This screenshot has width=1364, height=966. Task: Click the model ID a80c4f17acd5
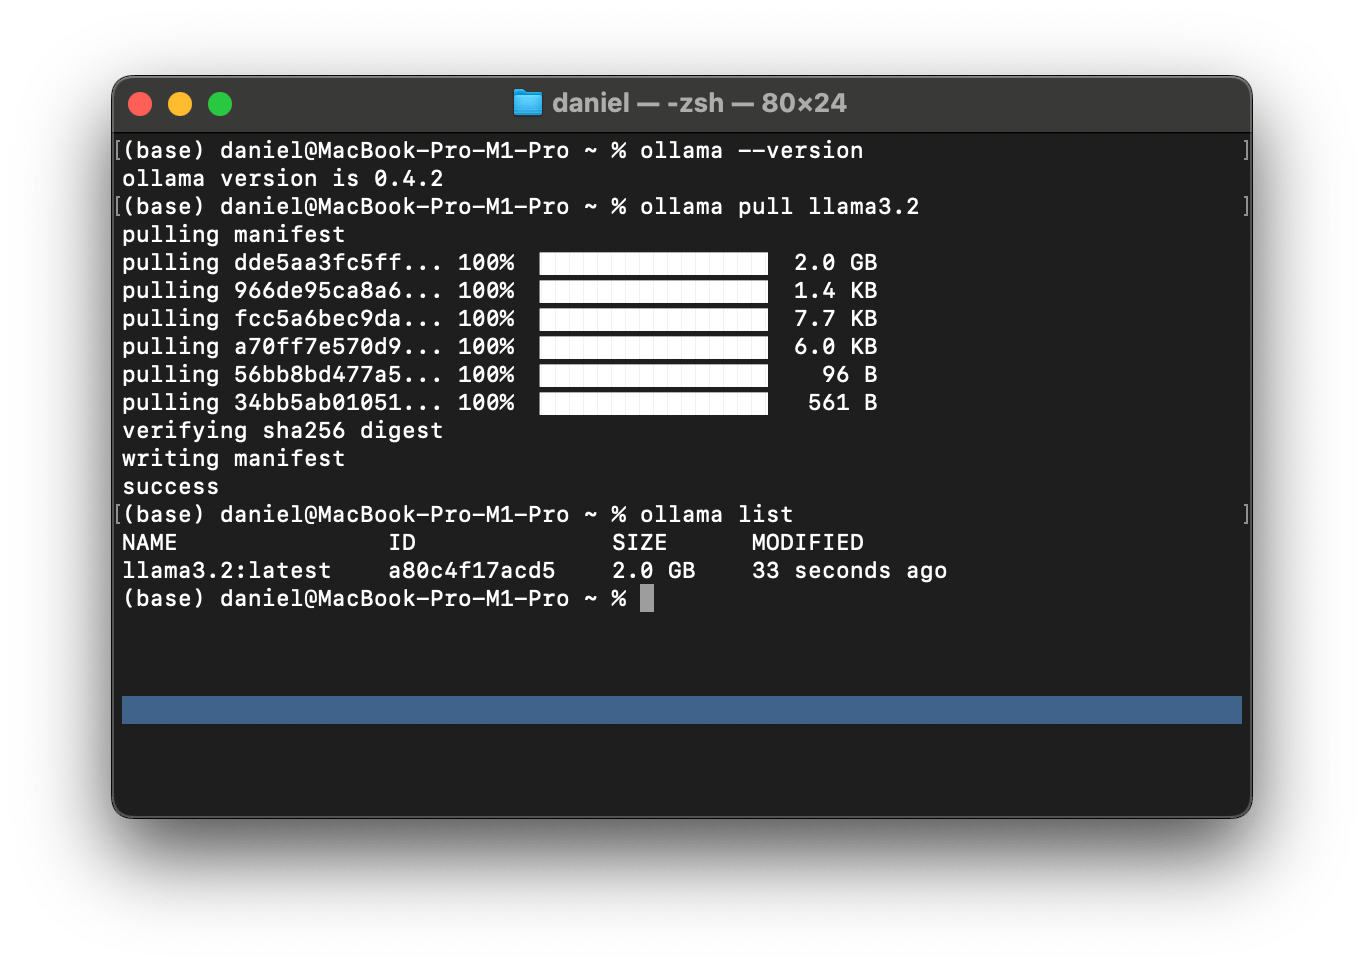click(x=471, y=571)
